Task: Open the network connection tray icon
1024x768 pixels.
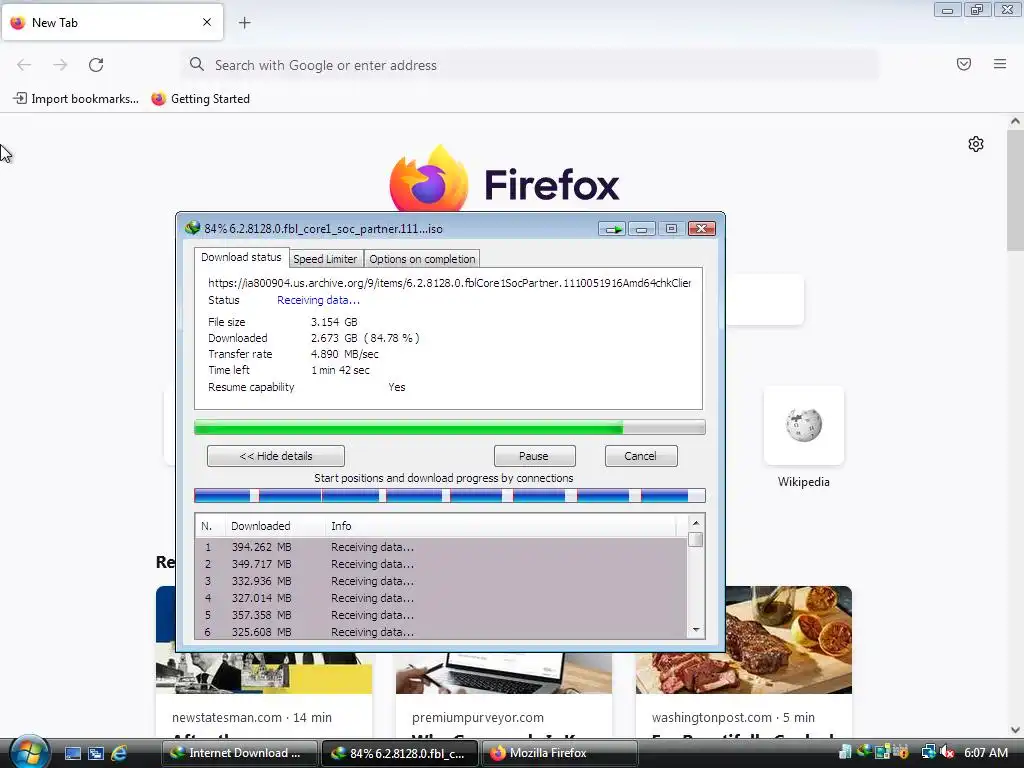Action: 928,752
